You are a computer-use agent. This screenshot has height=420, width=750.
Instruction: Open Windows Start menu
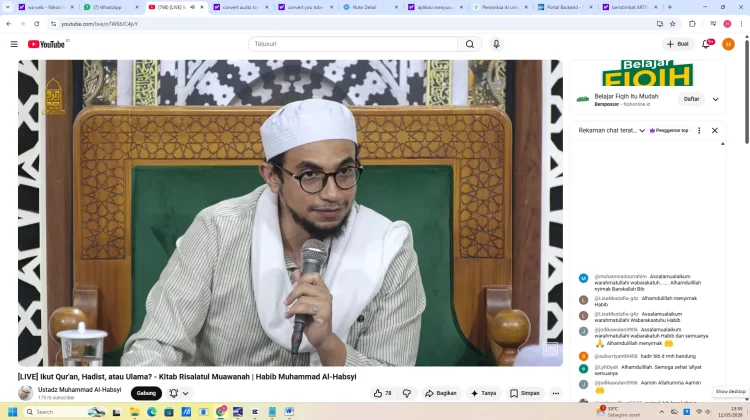pyautogui.click(x=12, y=411)
